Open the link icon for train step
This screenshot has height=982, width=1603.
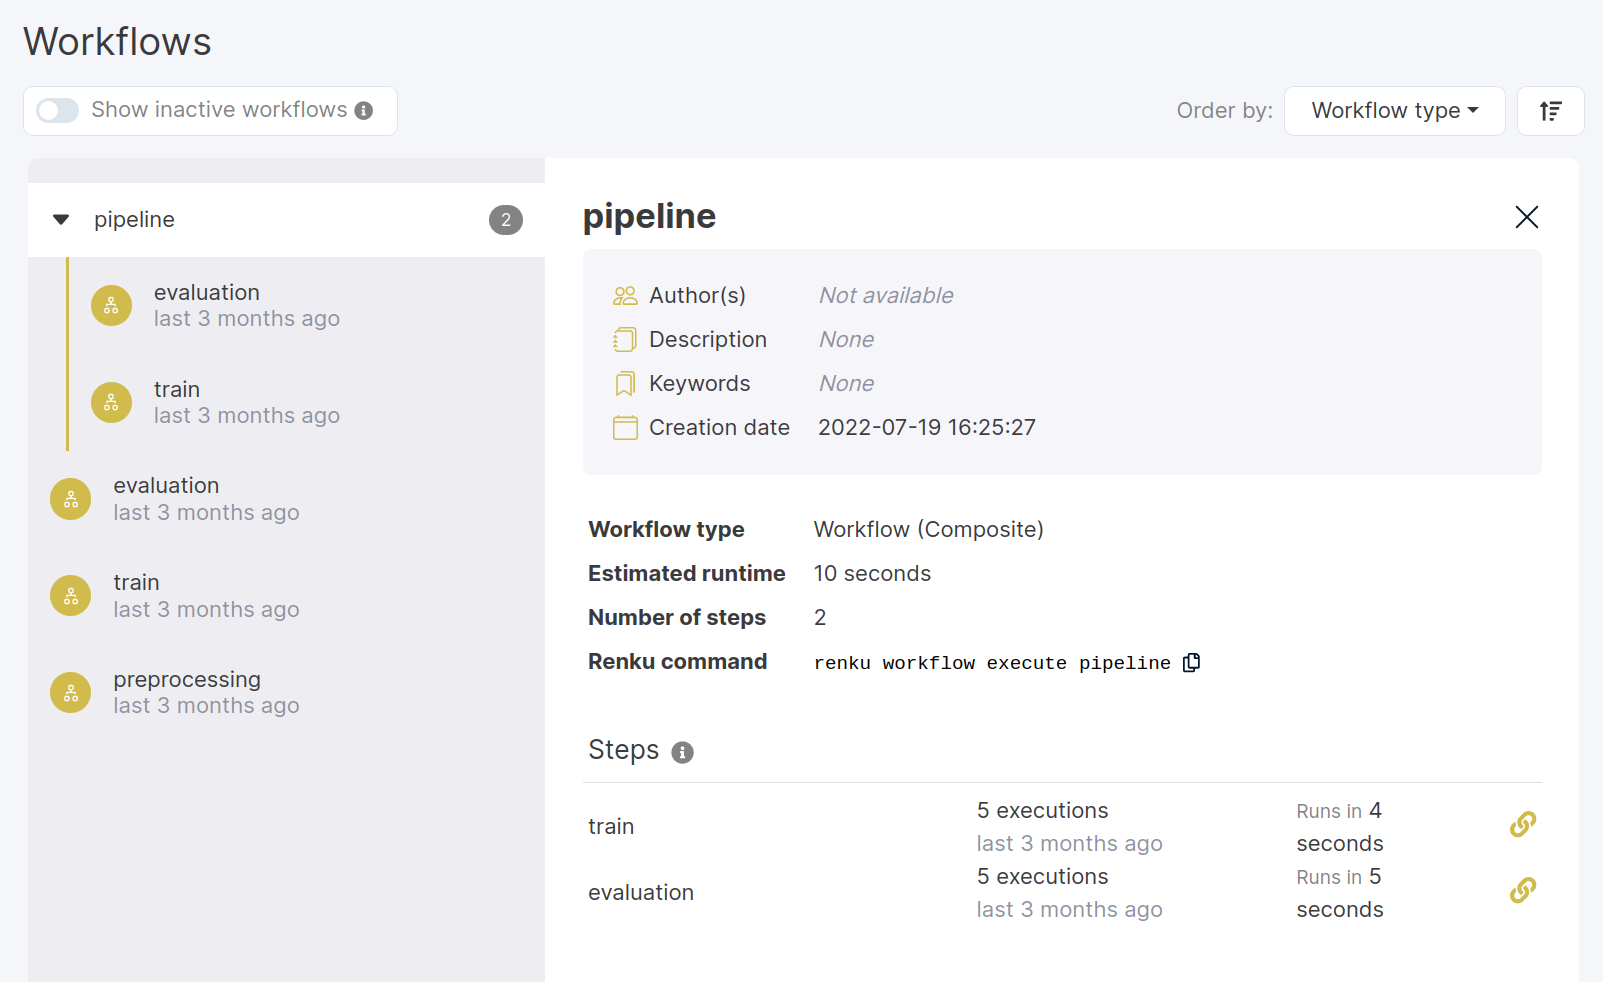pos(1522,824)
